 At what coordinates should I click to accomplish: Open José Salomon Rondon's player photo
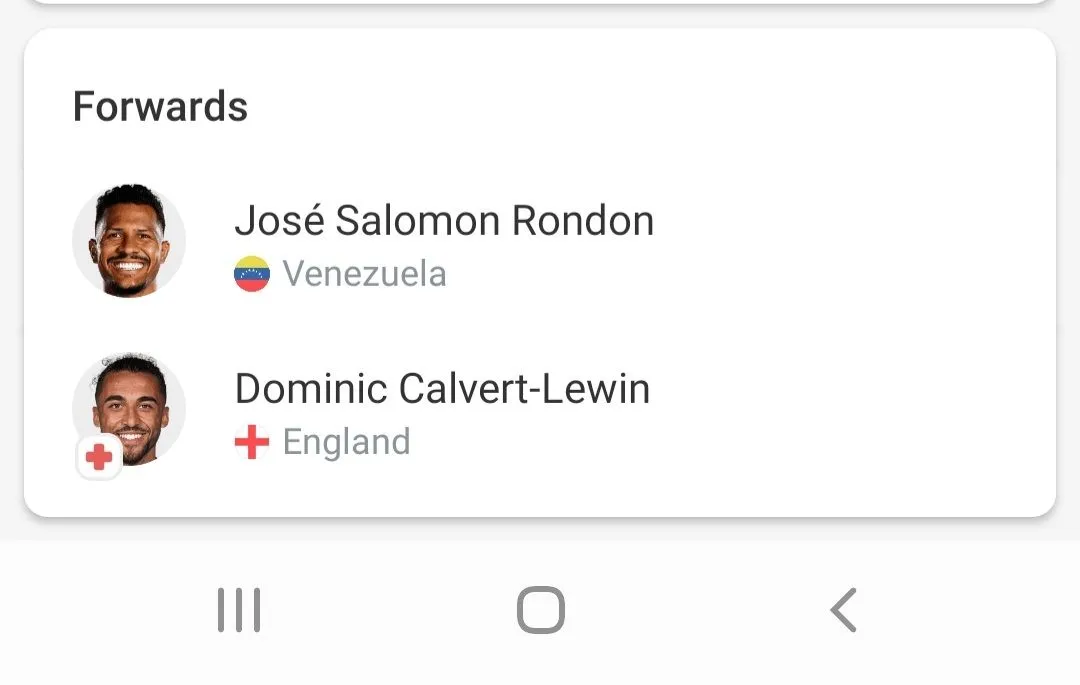point(129,241)
